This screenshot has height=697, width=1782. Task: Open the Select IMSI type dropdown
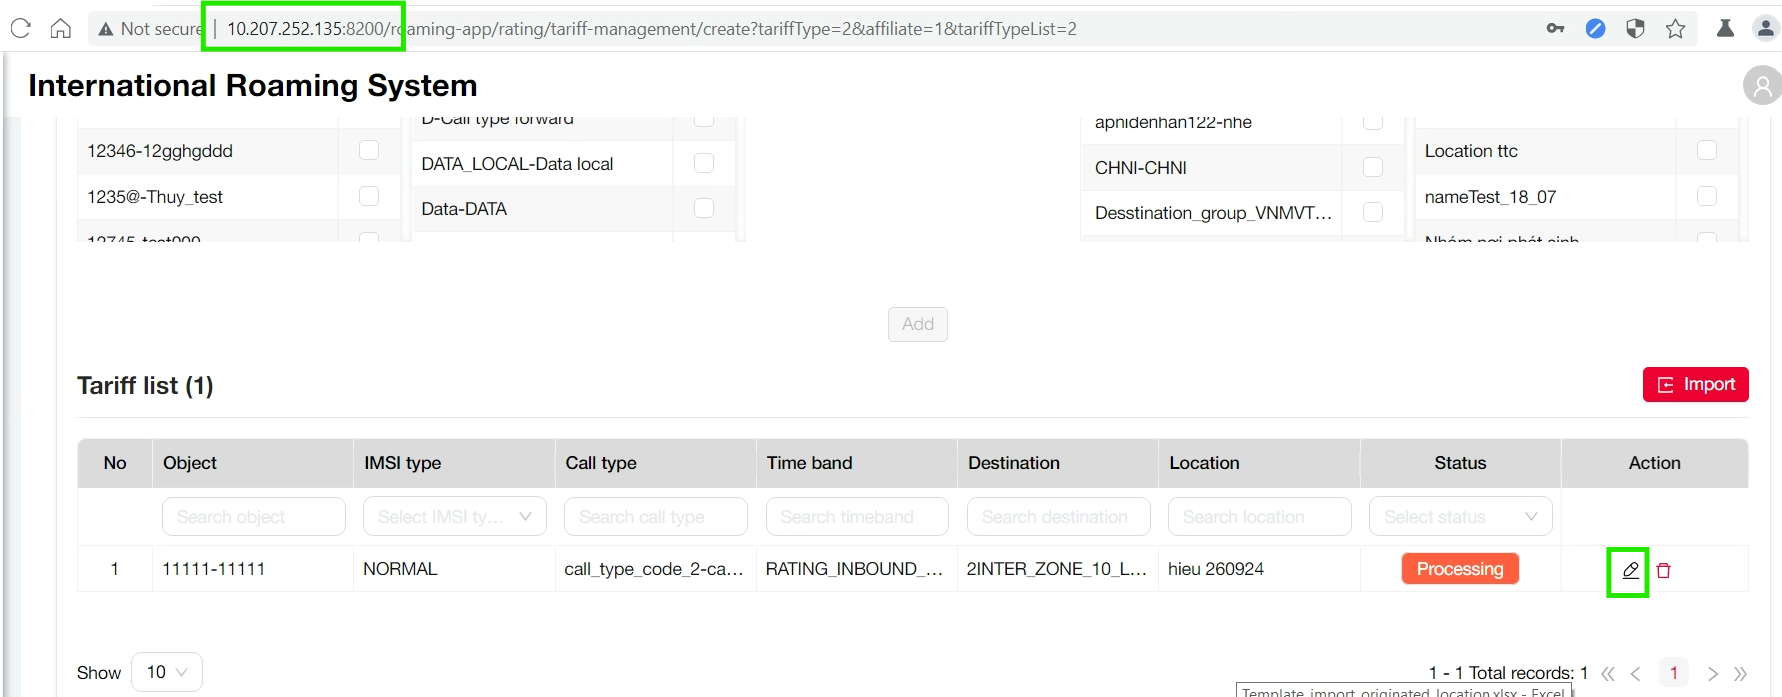[x=455, y=517]
